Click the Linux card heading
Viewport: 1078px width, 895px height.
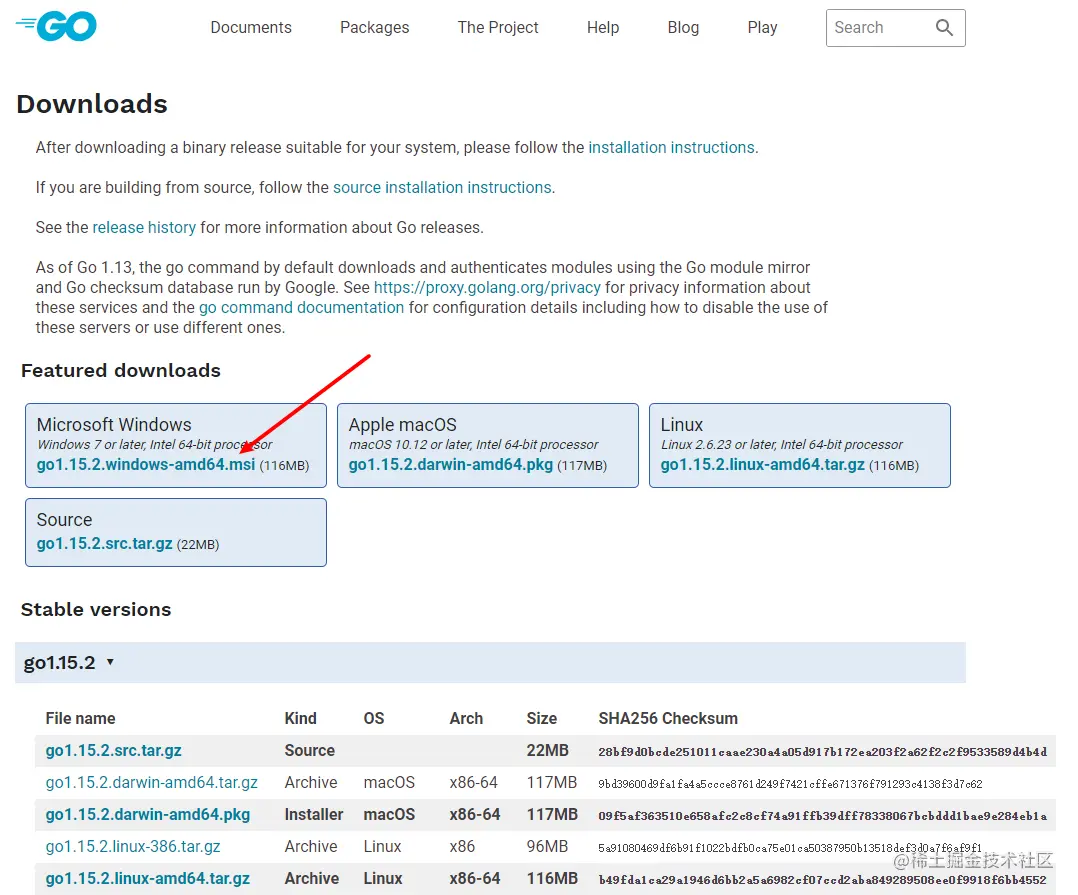pyautogui.click(x=681, y=425)
